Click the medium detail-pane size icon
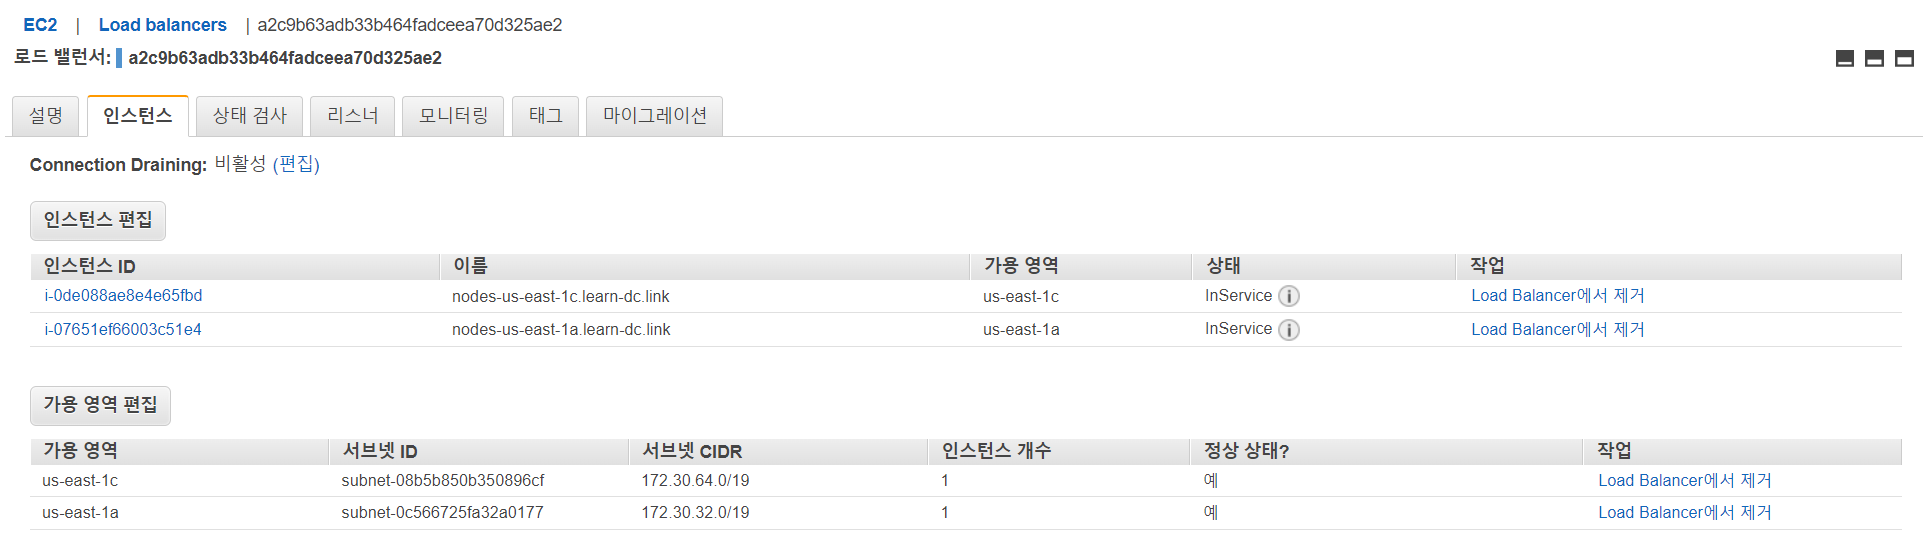The image size is (1923, 544). (x=1875, y=59)
